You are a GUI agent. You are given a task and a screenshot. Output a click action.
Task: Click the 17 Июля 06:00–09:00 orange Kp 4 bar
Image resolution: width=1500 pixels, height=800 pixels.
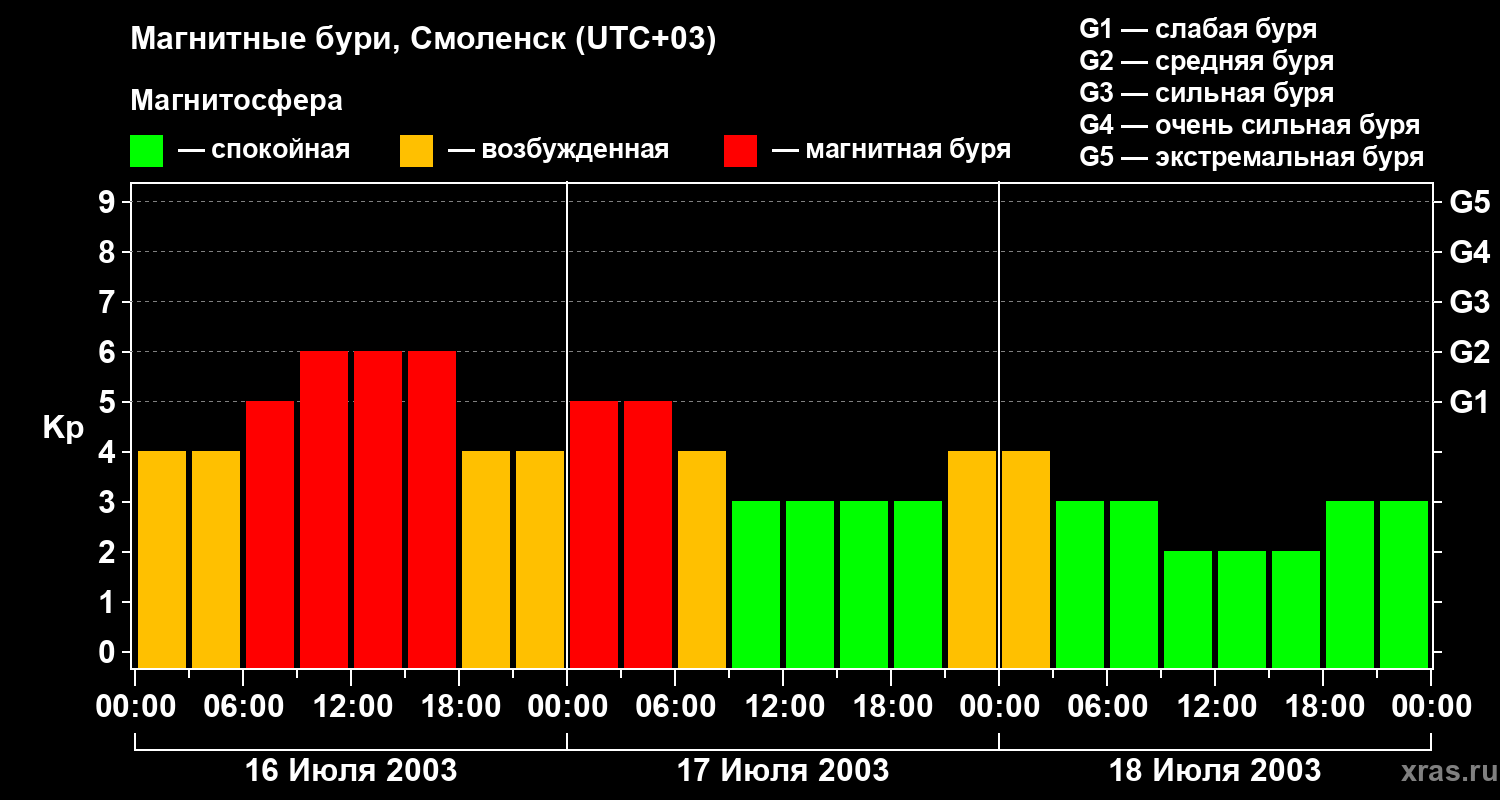[702, 560]
